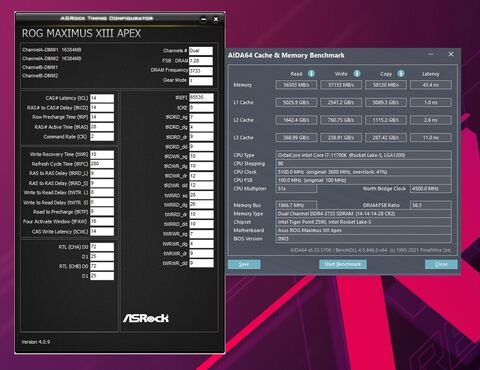Select the tREFI field showing 65535
This screenshot has height=370, width=480.
click(201, 97)
